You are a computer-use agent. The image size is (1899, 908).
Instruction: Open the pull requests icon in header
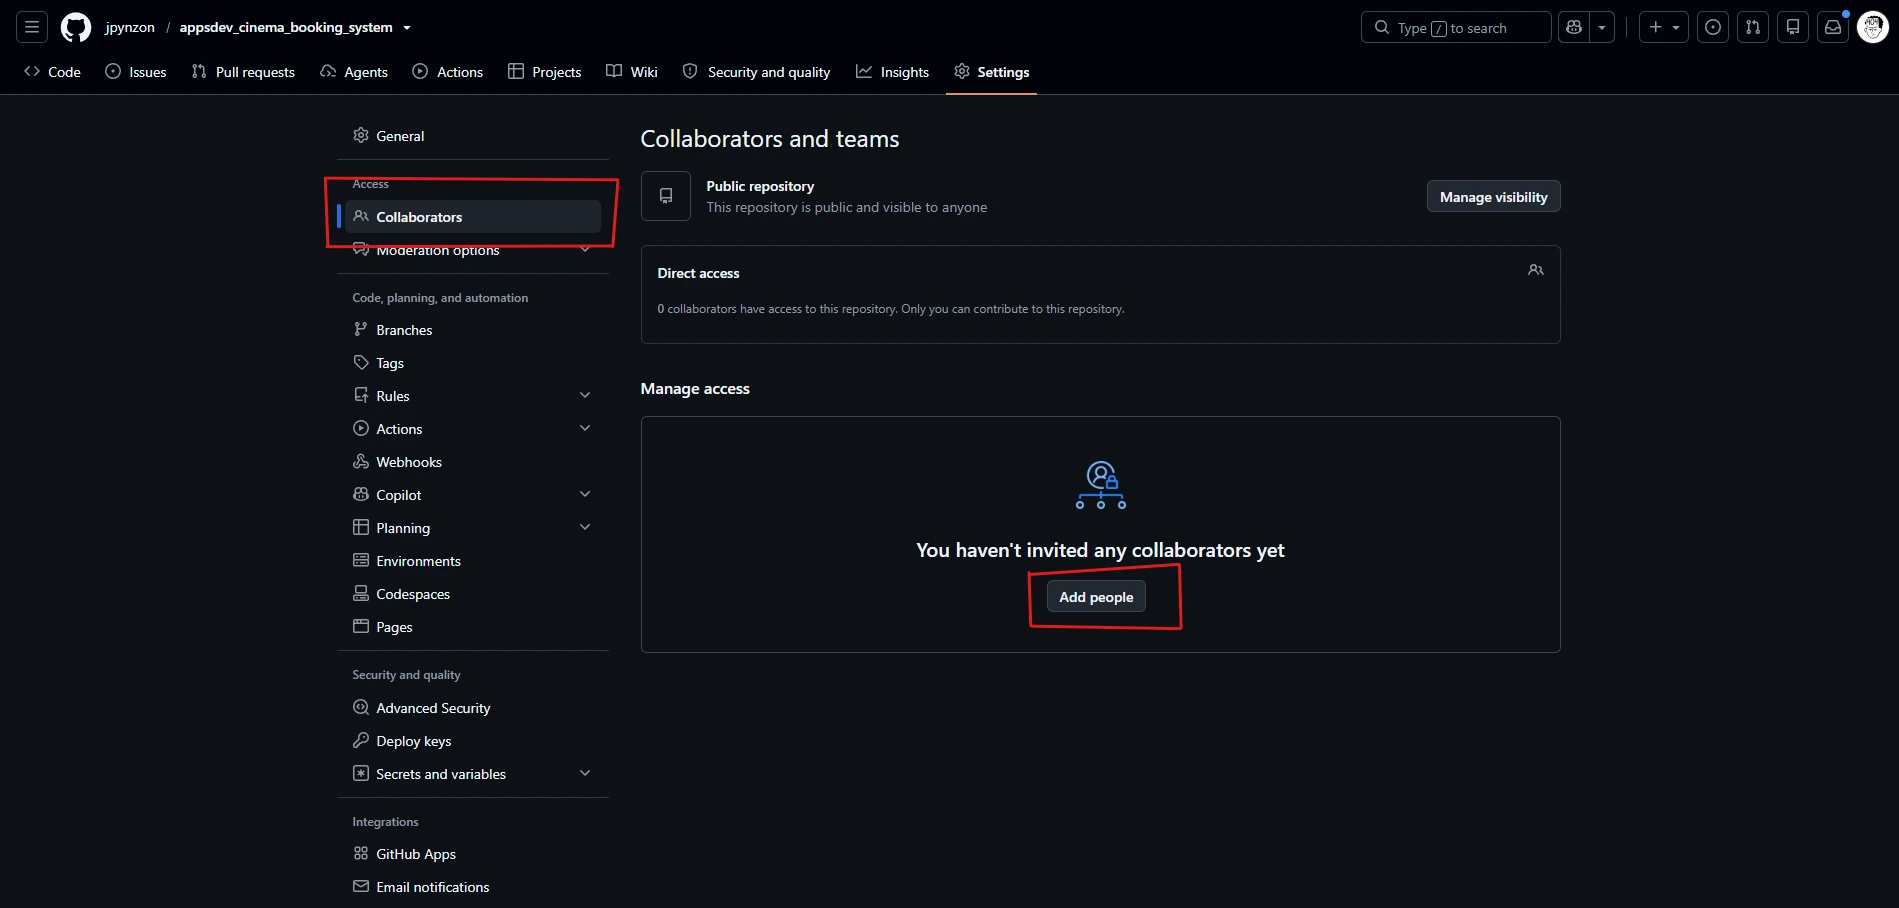pyautogui.click(x=1753, y=28)
